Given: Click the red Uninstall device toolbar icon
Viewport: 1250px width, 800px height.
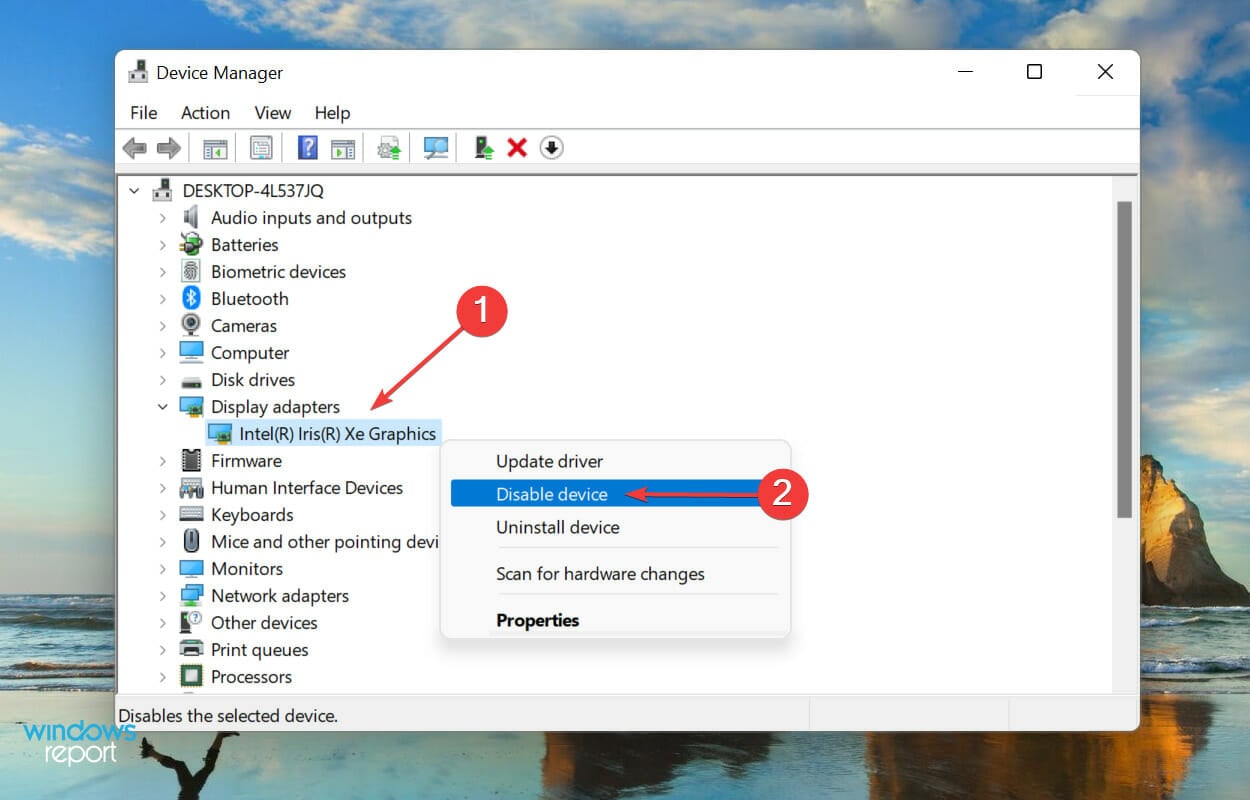Looking at the screenshot, I should pos(517,147).
